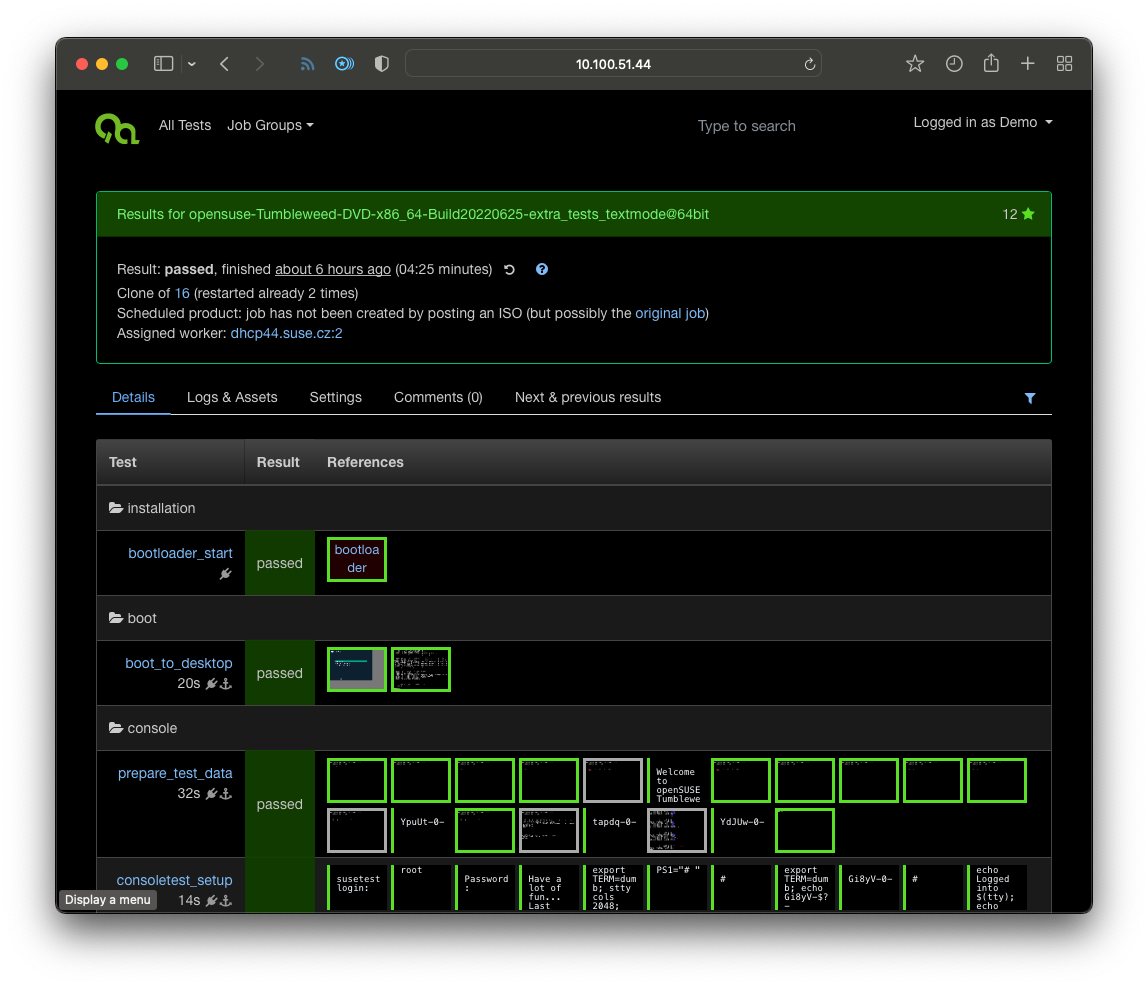Click the 'about 6 hours ago' timestamp
Image resolution: width=1148 pixels, height=987 pixels.
pos(332,269)
